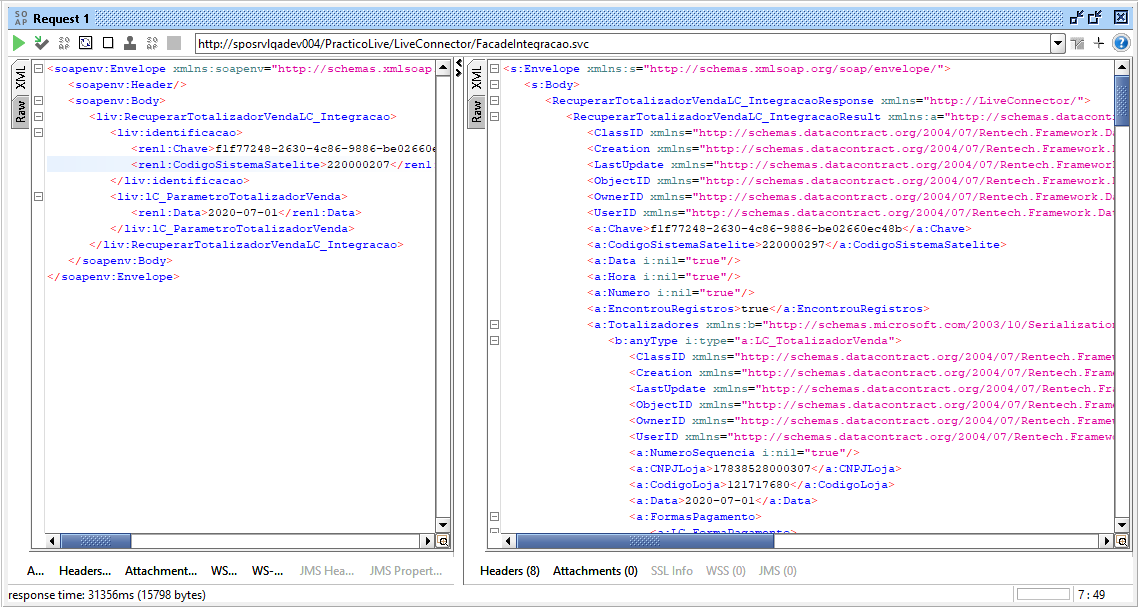This screenshot has height=607, width=1138.
Task: Collapse liv:RecuperarTotalizadorVendaLC_Integracao request node
Action: coord(38,117)
